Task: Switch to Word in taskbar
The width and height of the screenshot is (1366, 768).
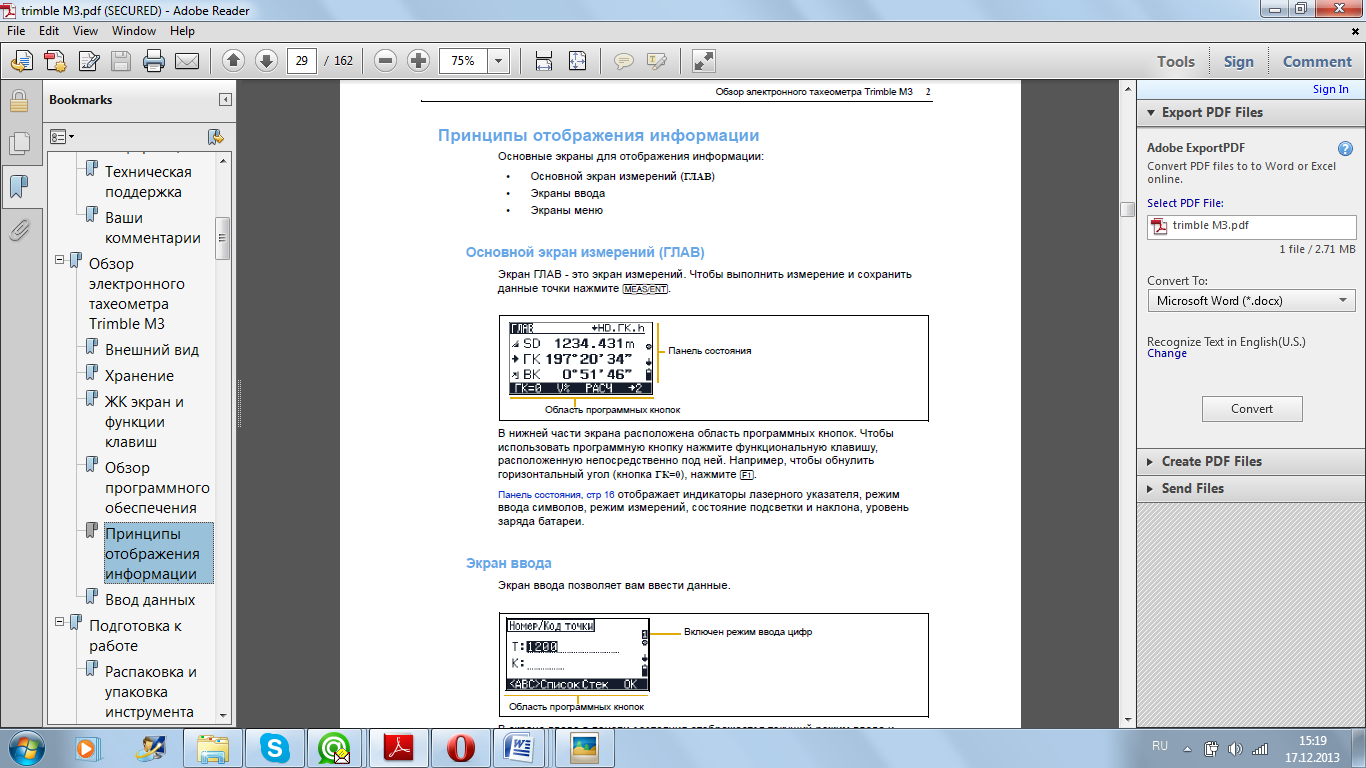Action: click(x=519, y=748)
